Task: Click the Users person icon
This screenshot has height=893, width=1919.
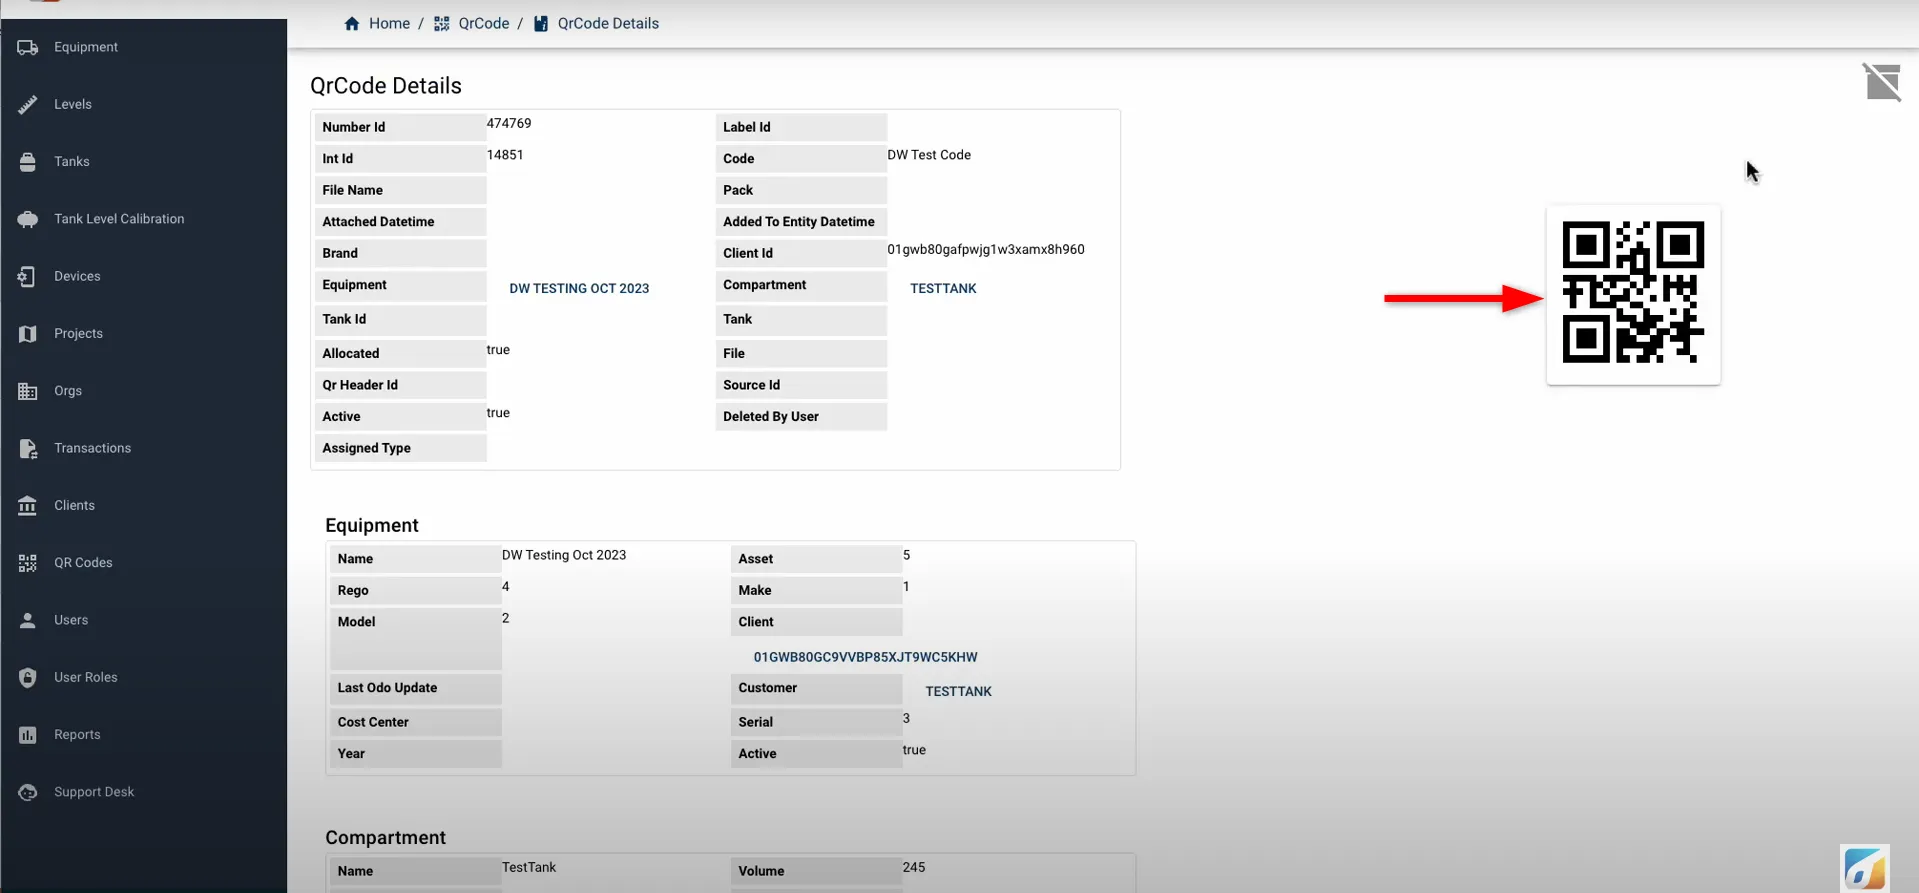Action: point(28,620)
